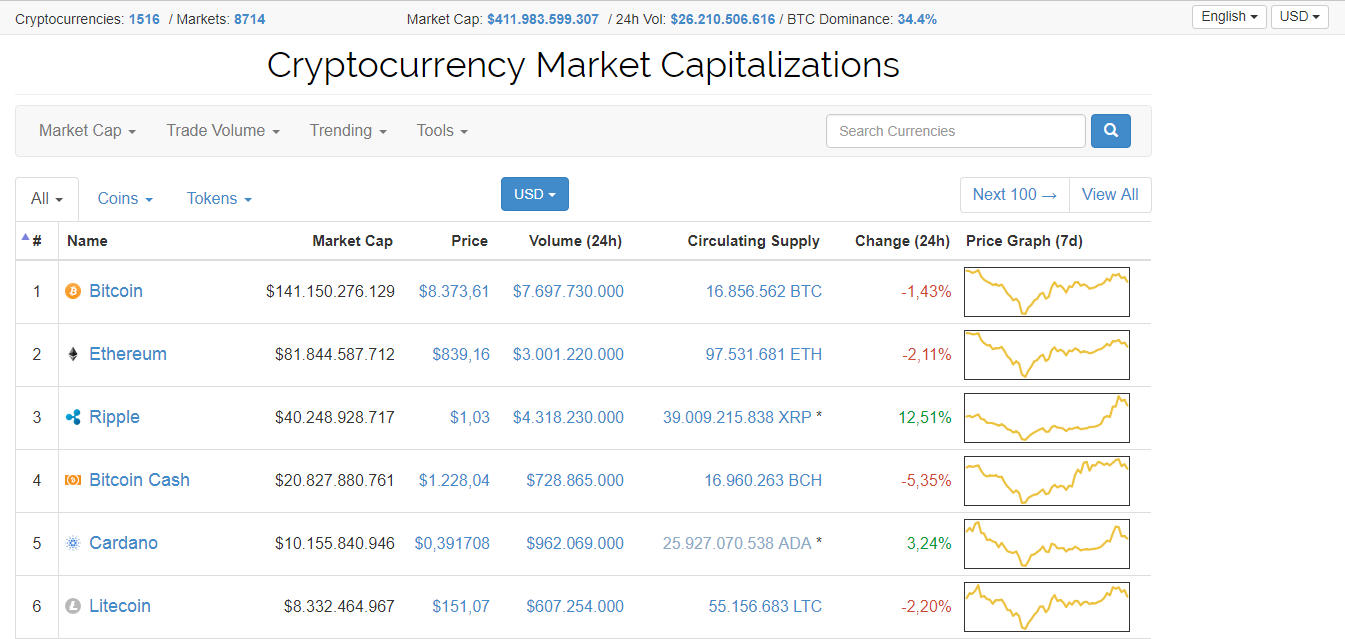Click the Bitcoin Cash logo icon
This screenshot has height=639, width=1345.
(72, 480)
